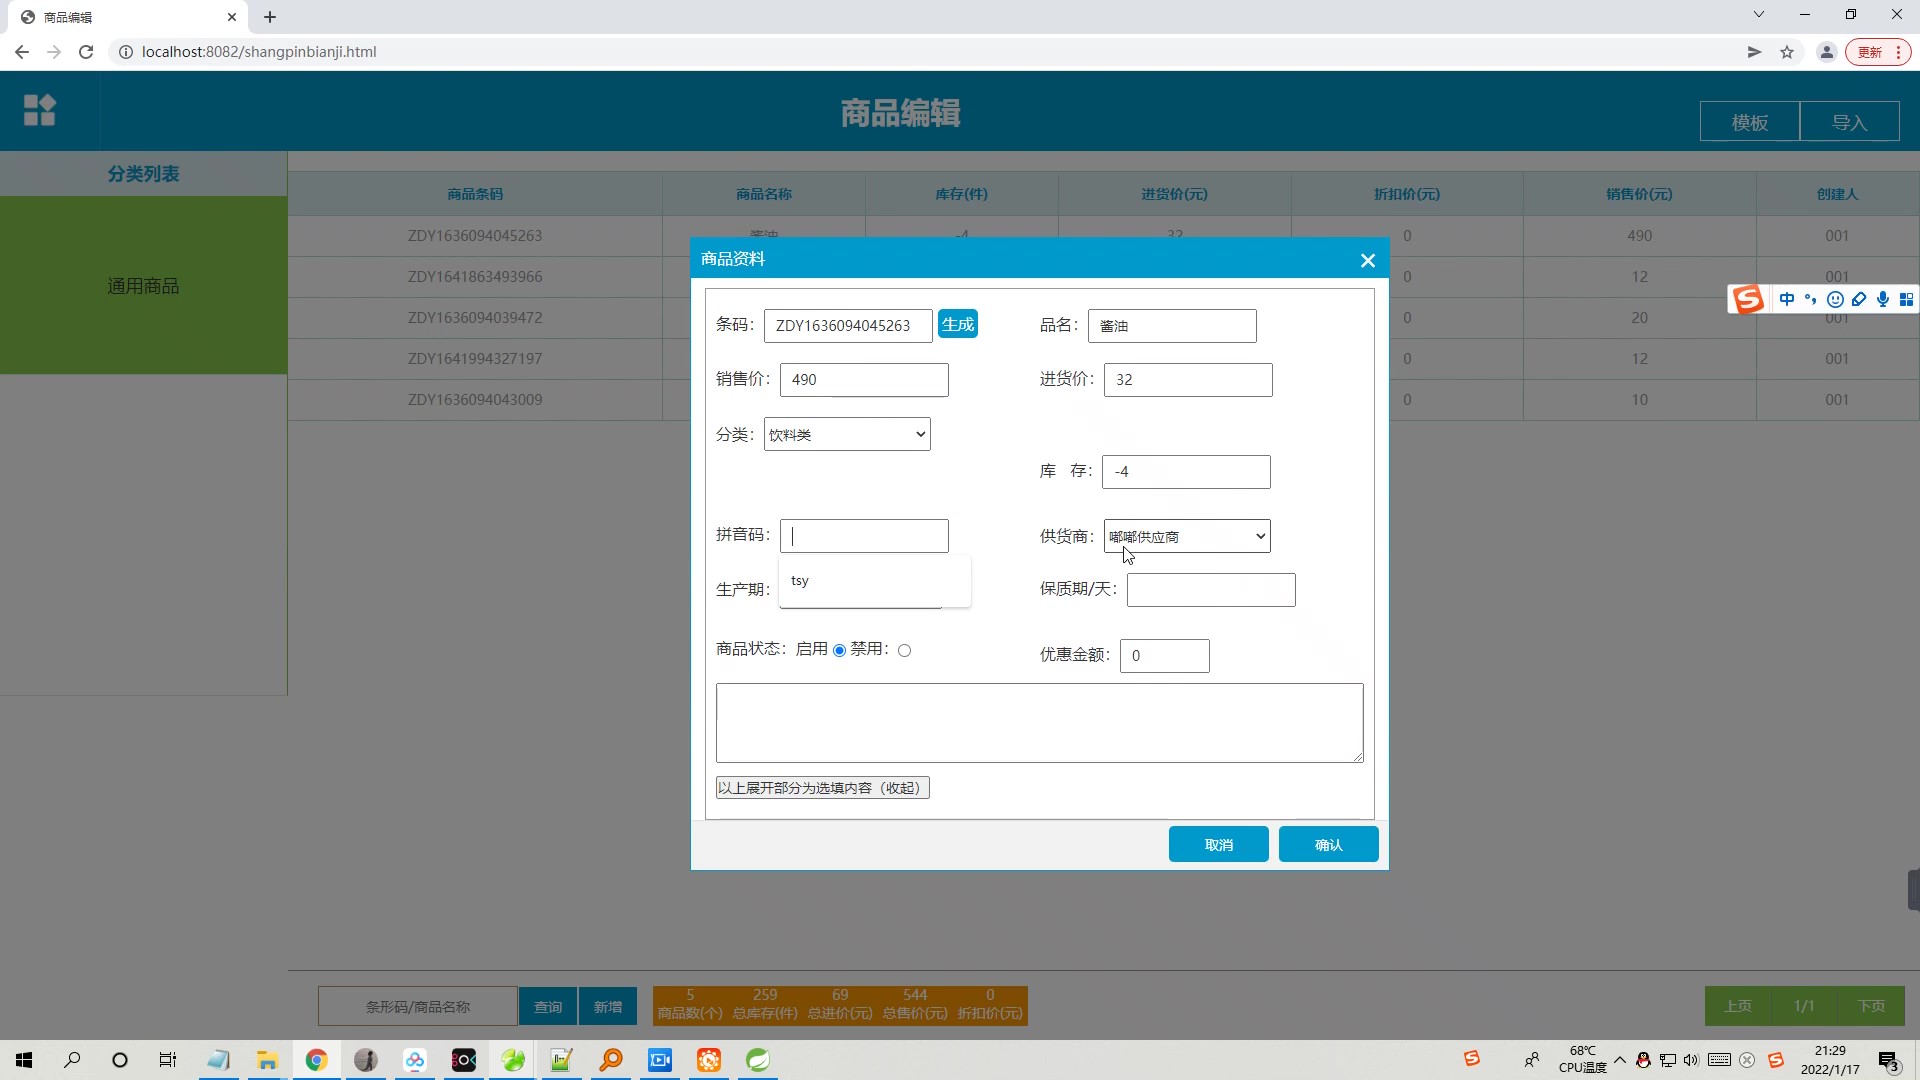The width and height of the screenshot is (1920, 1080).
Task: Activate the Sogou voice input microphone
Action: [x=1883, y=299]
